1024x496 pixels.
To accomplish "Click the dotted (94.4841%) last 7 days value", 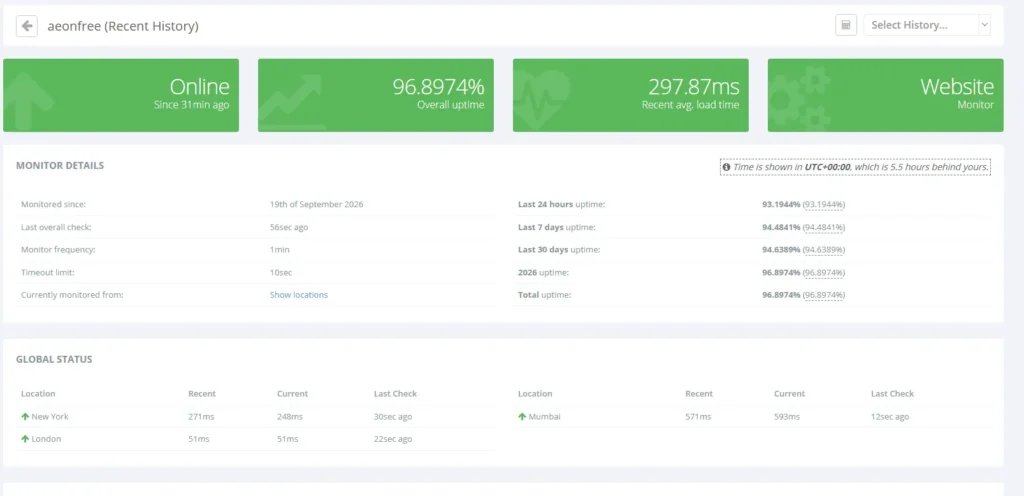I will pos(824,227).
